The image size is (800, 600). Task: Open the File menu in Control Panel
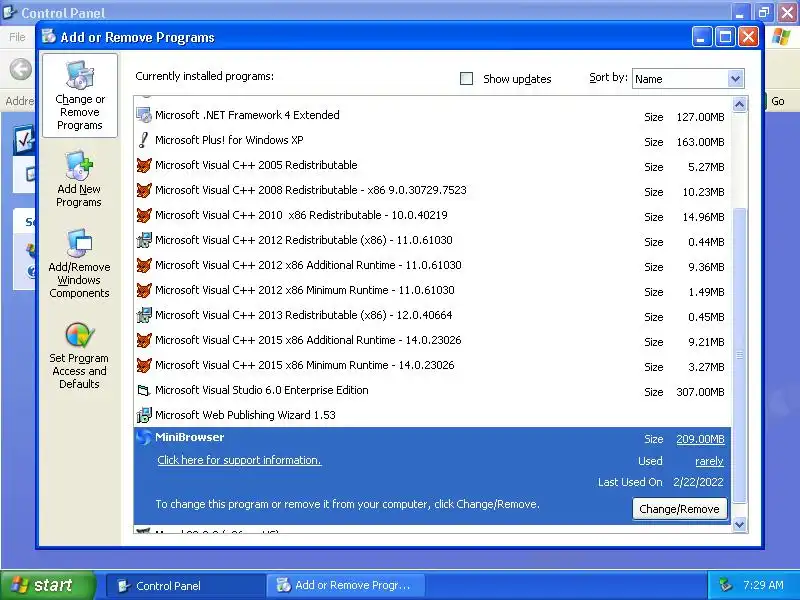tap(17, 37)
